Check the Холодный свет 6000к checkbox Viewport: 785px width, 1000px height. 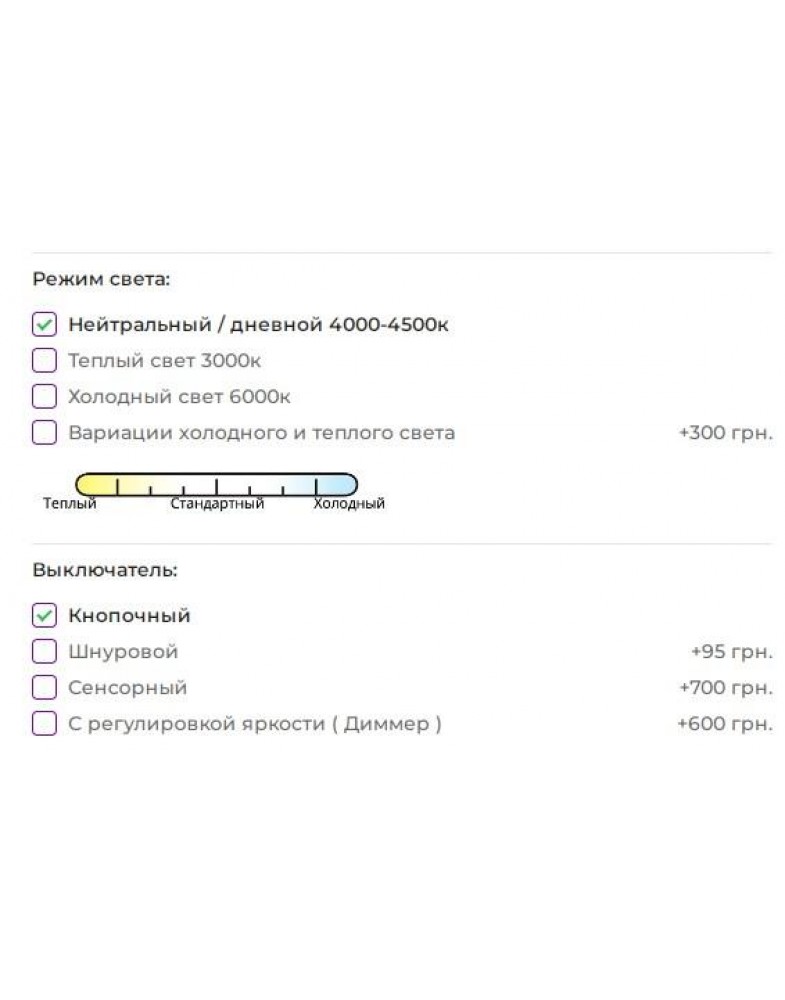(44, 396)
